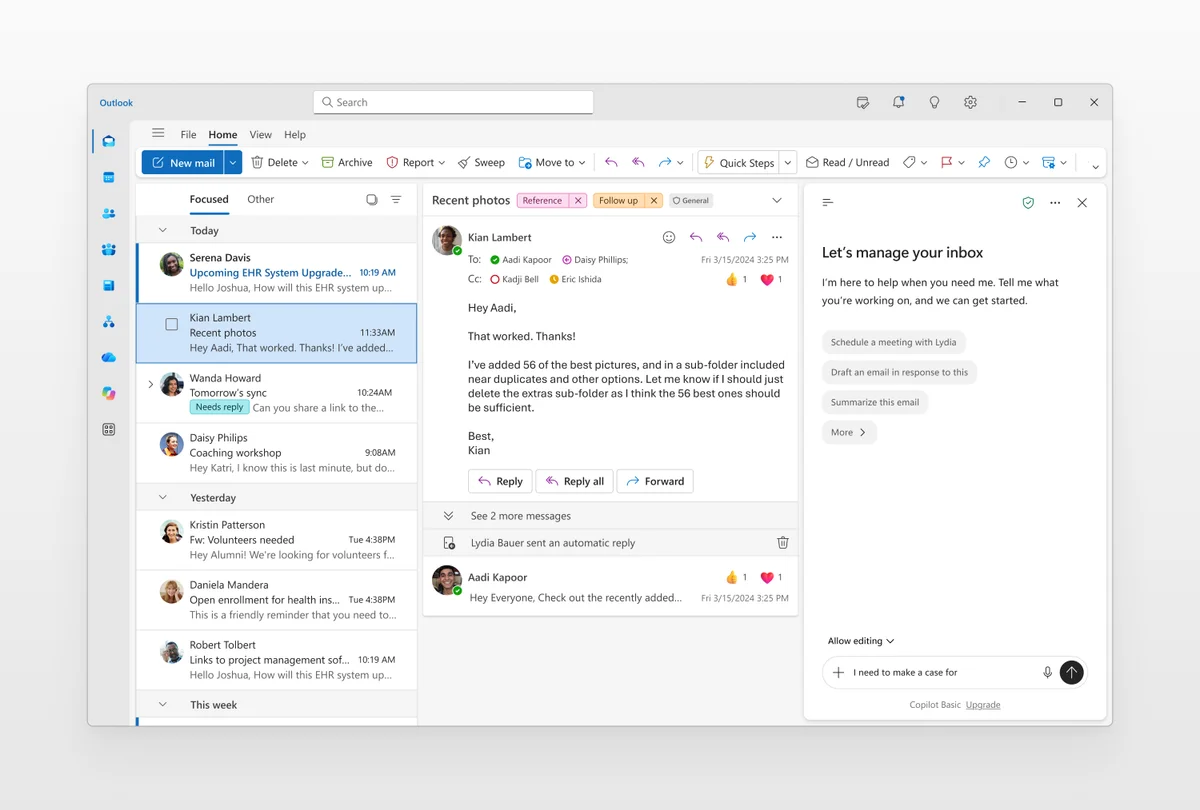1200x810 pixels.
Task: Remove the Follow up category tag
Action: click(654, 200)
